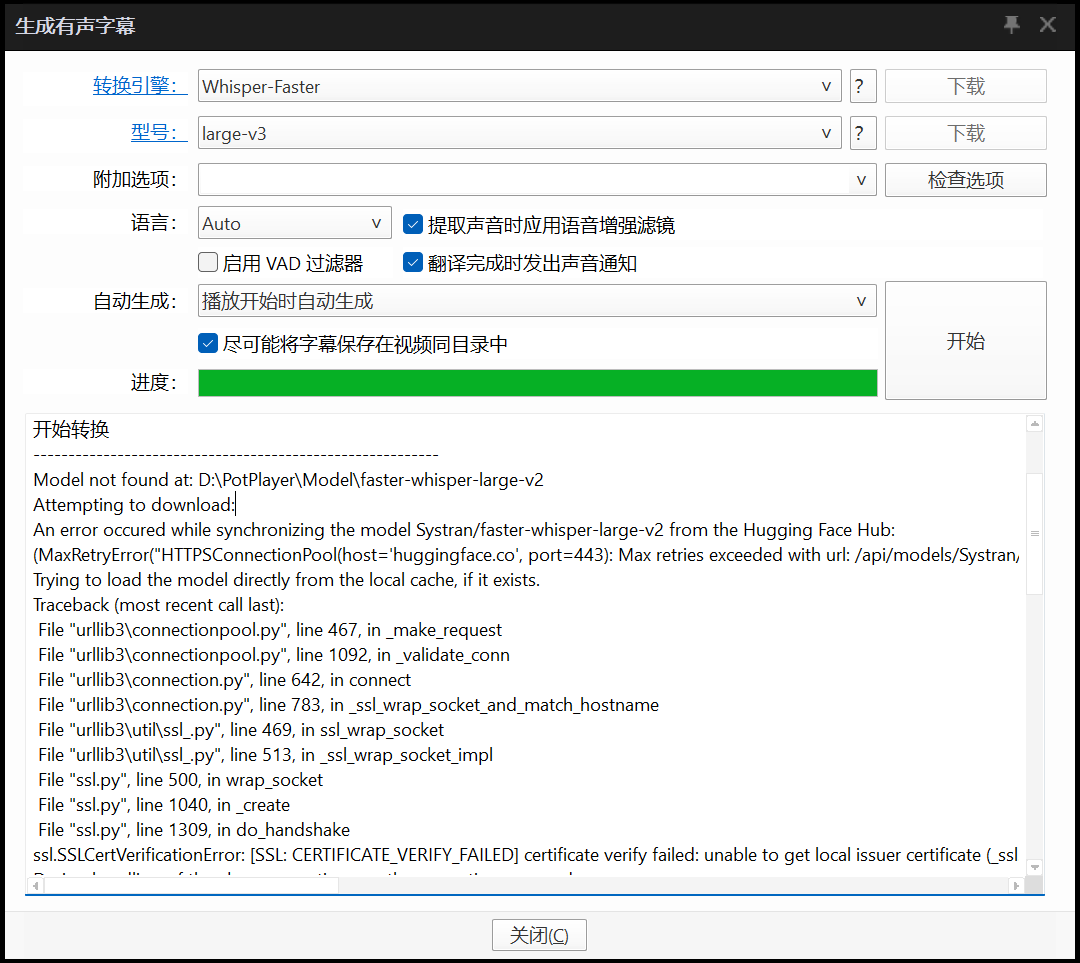Open the 型号 link
The width and height of the screenshot is (1080, 963).
pyautogui.click(x=158, y=133)
